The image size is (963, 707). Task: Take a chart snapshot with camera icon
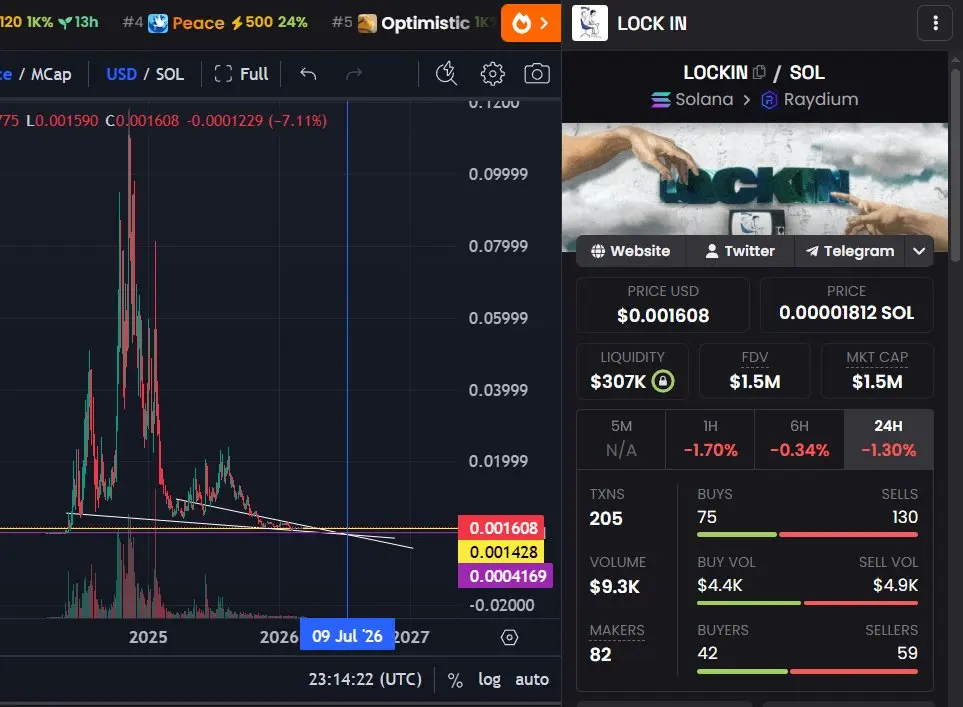537,74
